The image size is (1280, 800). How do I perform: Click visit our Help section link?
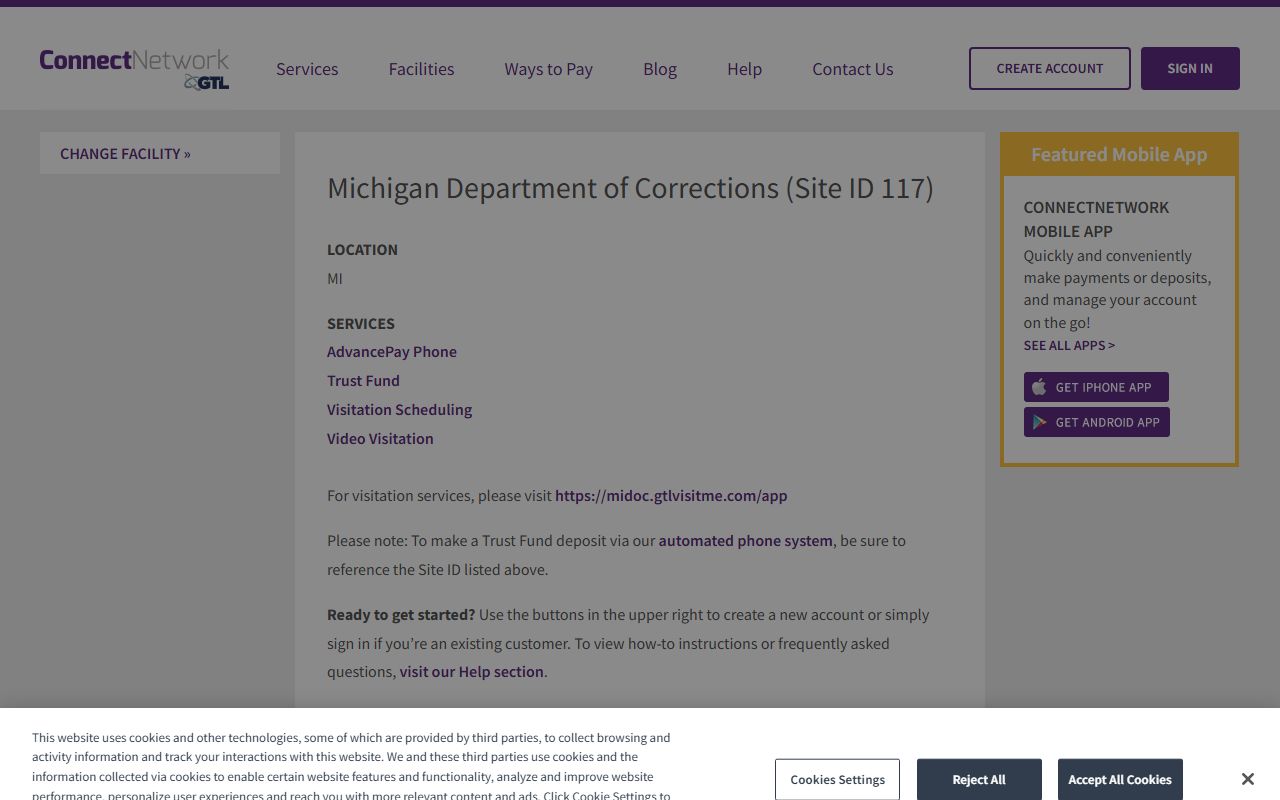click(x=472, y=671)
